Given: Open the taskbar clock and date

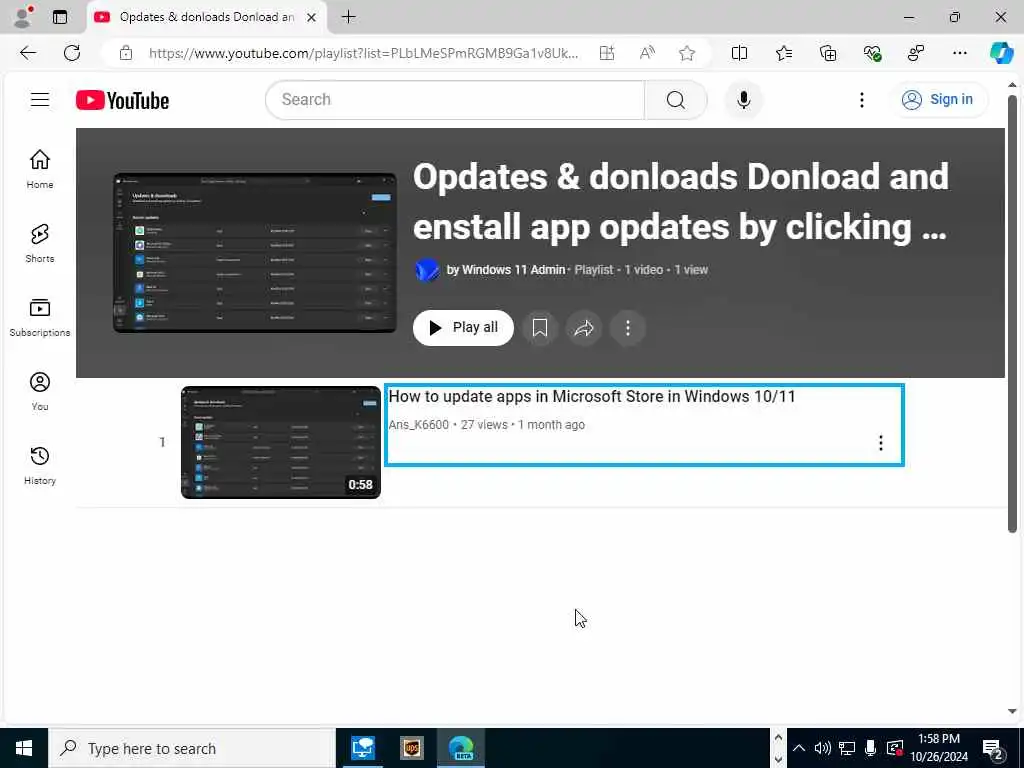Looking at the screenshot, I should (939, 748).
